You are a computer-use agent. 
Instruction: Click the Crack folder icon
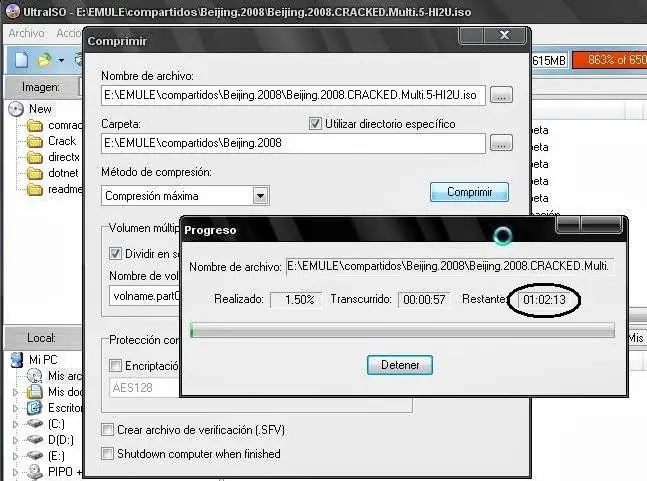tap(35, 141)
